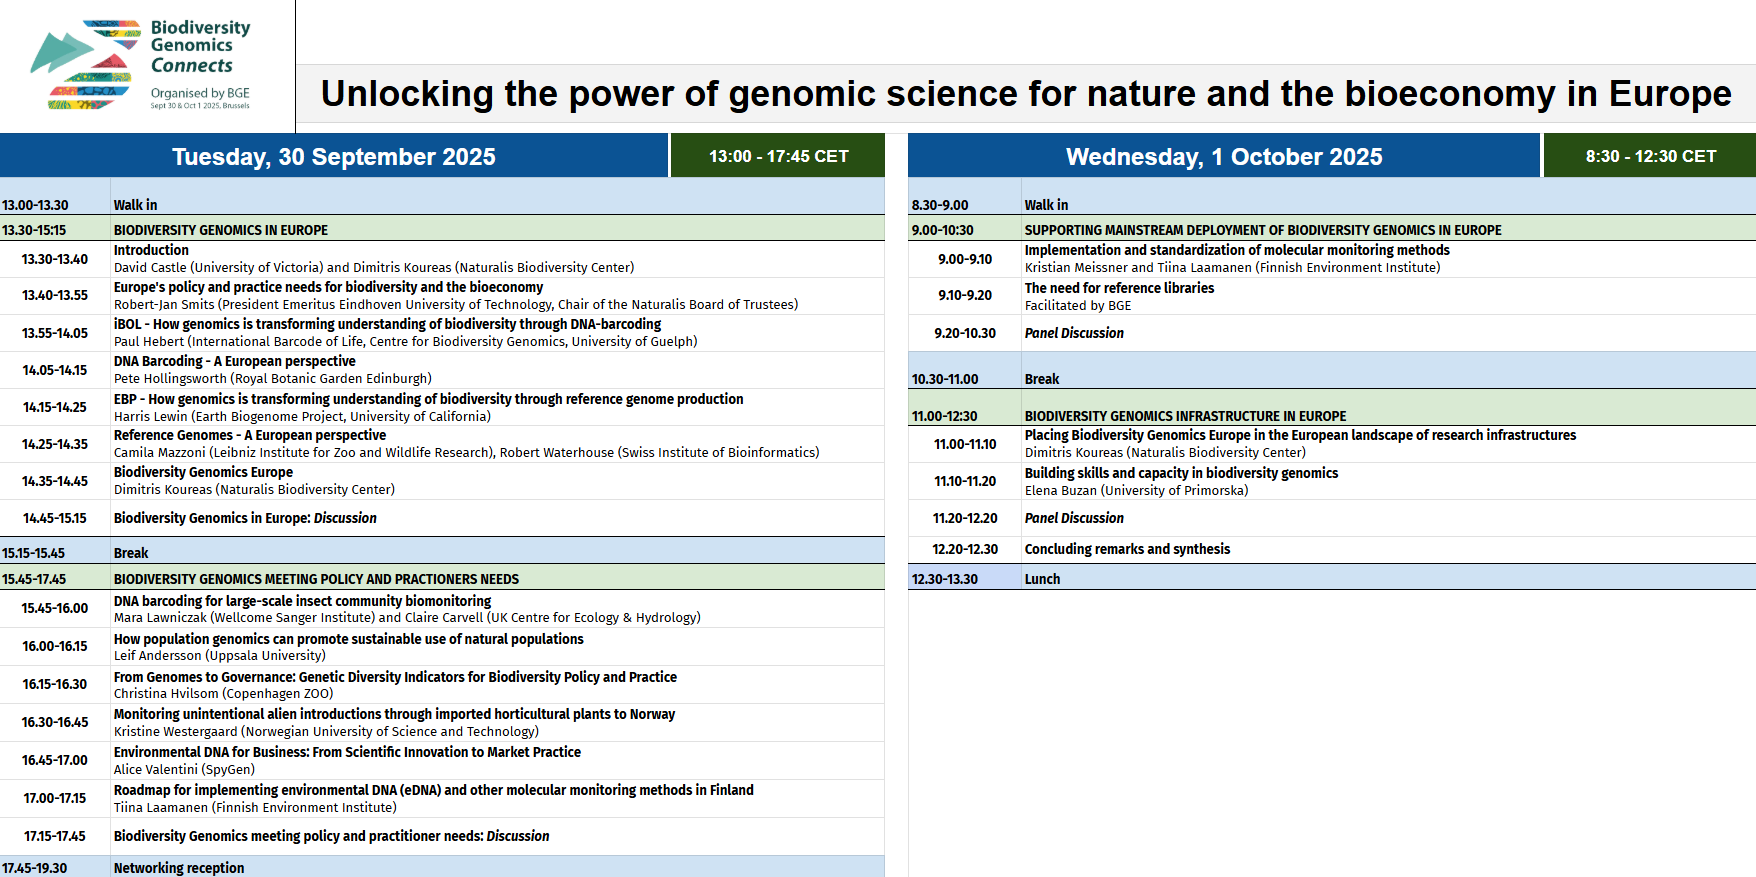The height and width of the screenshot is (877, 1756).
Task: Select the Tuesday, 30 September 2025 header
Action: pyautogui.click(x=334, y=156)
